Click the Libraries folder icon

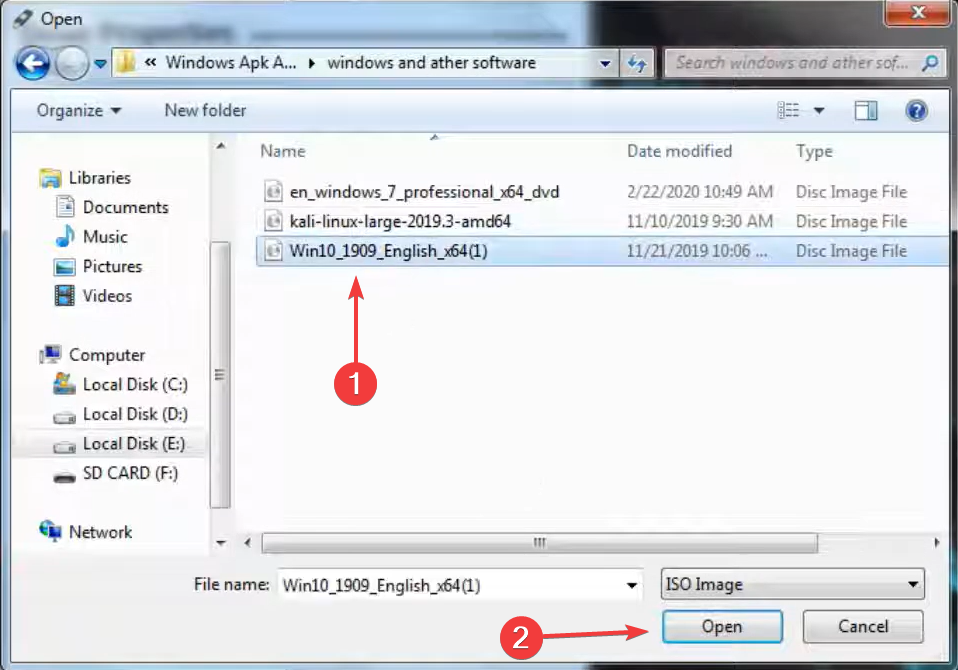point(50,178)
